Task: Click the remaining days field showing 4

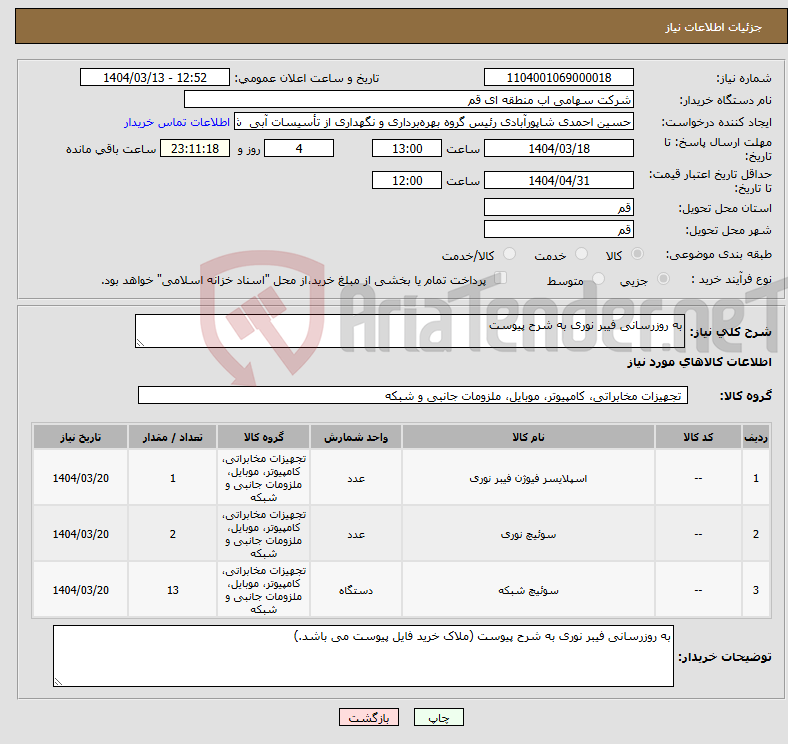Action: tap(299, 149)
